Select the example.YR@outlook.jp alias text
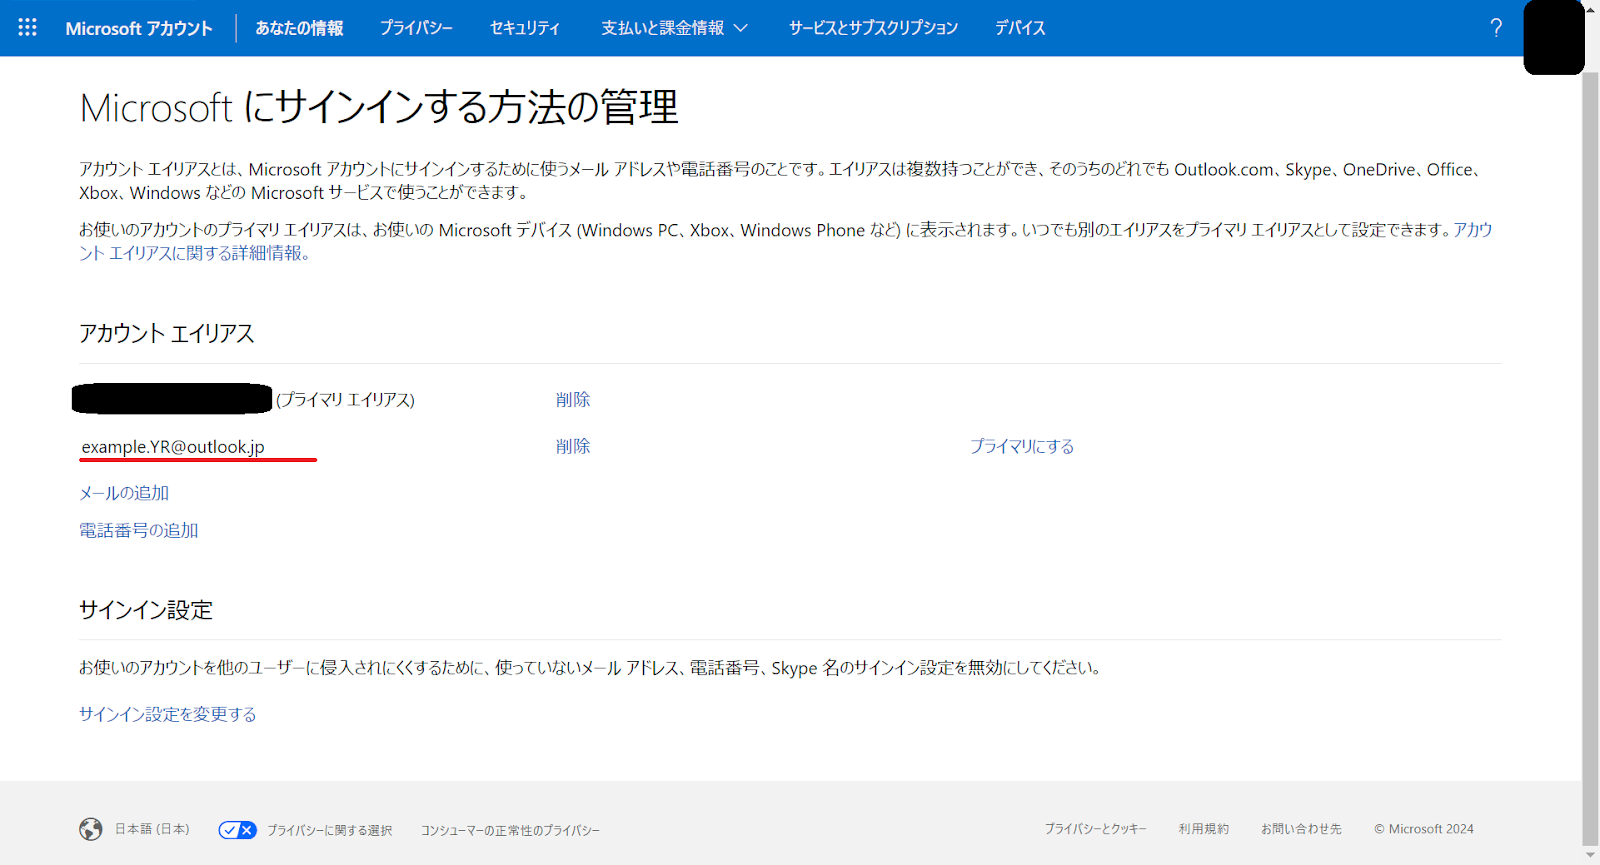Viewport: 1600px width, 865px height. pyautogui.click(x=173, y=446)
